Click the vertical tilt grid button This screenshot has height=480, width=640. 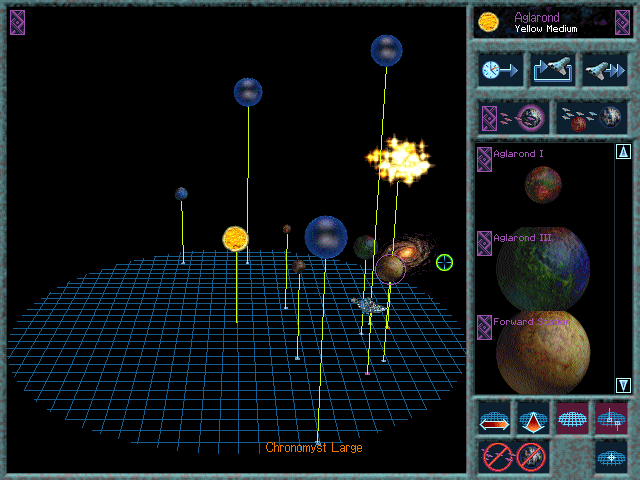coord(533,418)
